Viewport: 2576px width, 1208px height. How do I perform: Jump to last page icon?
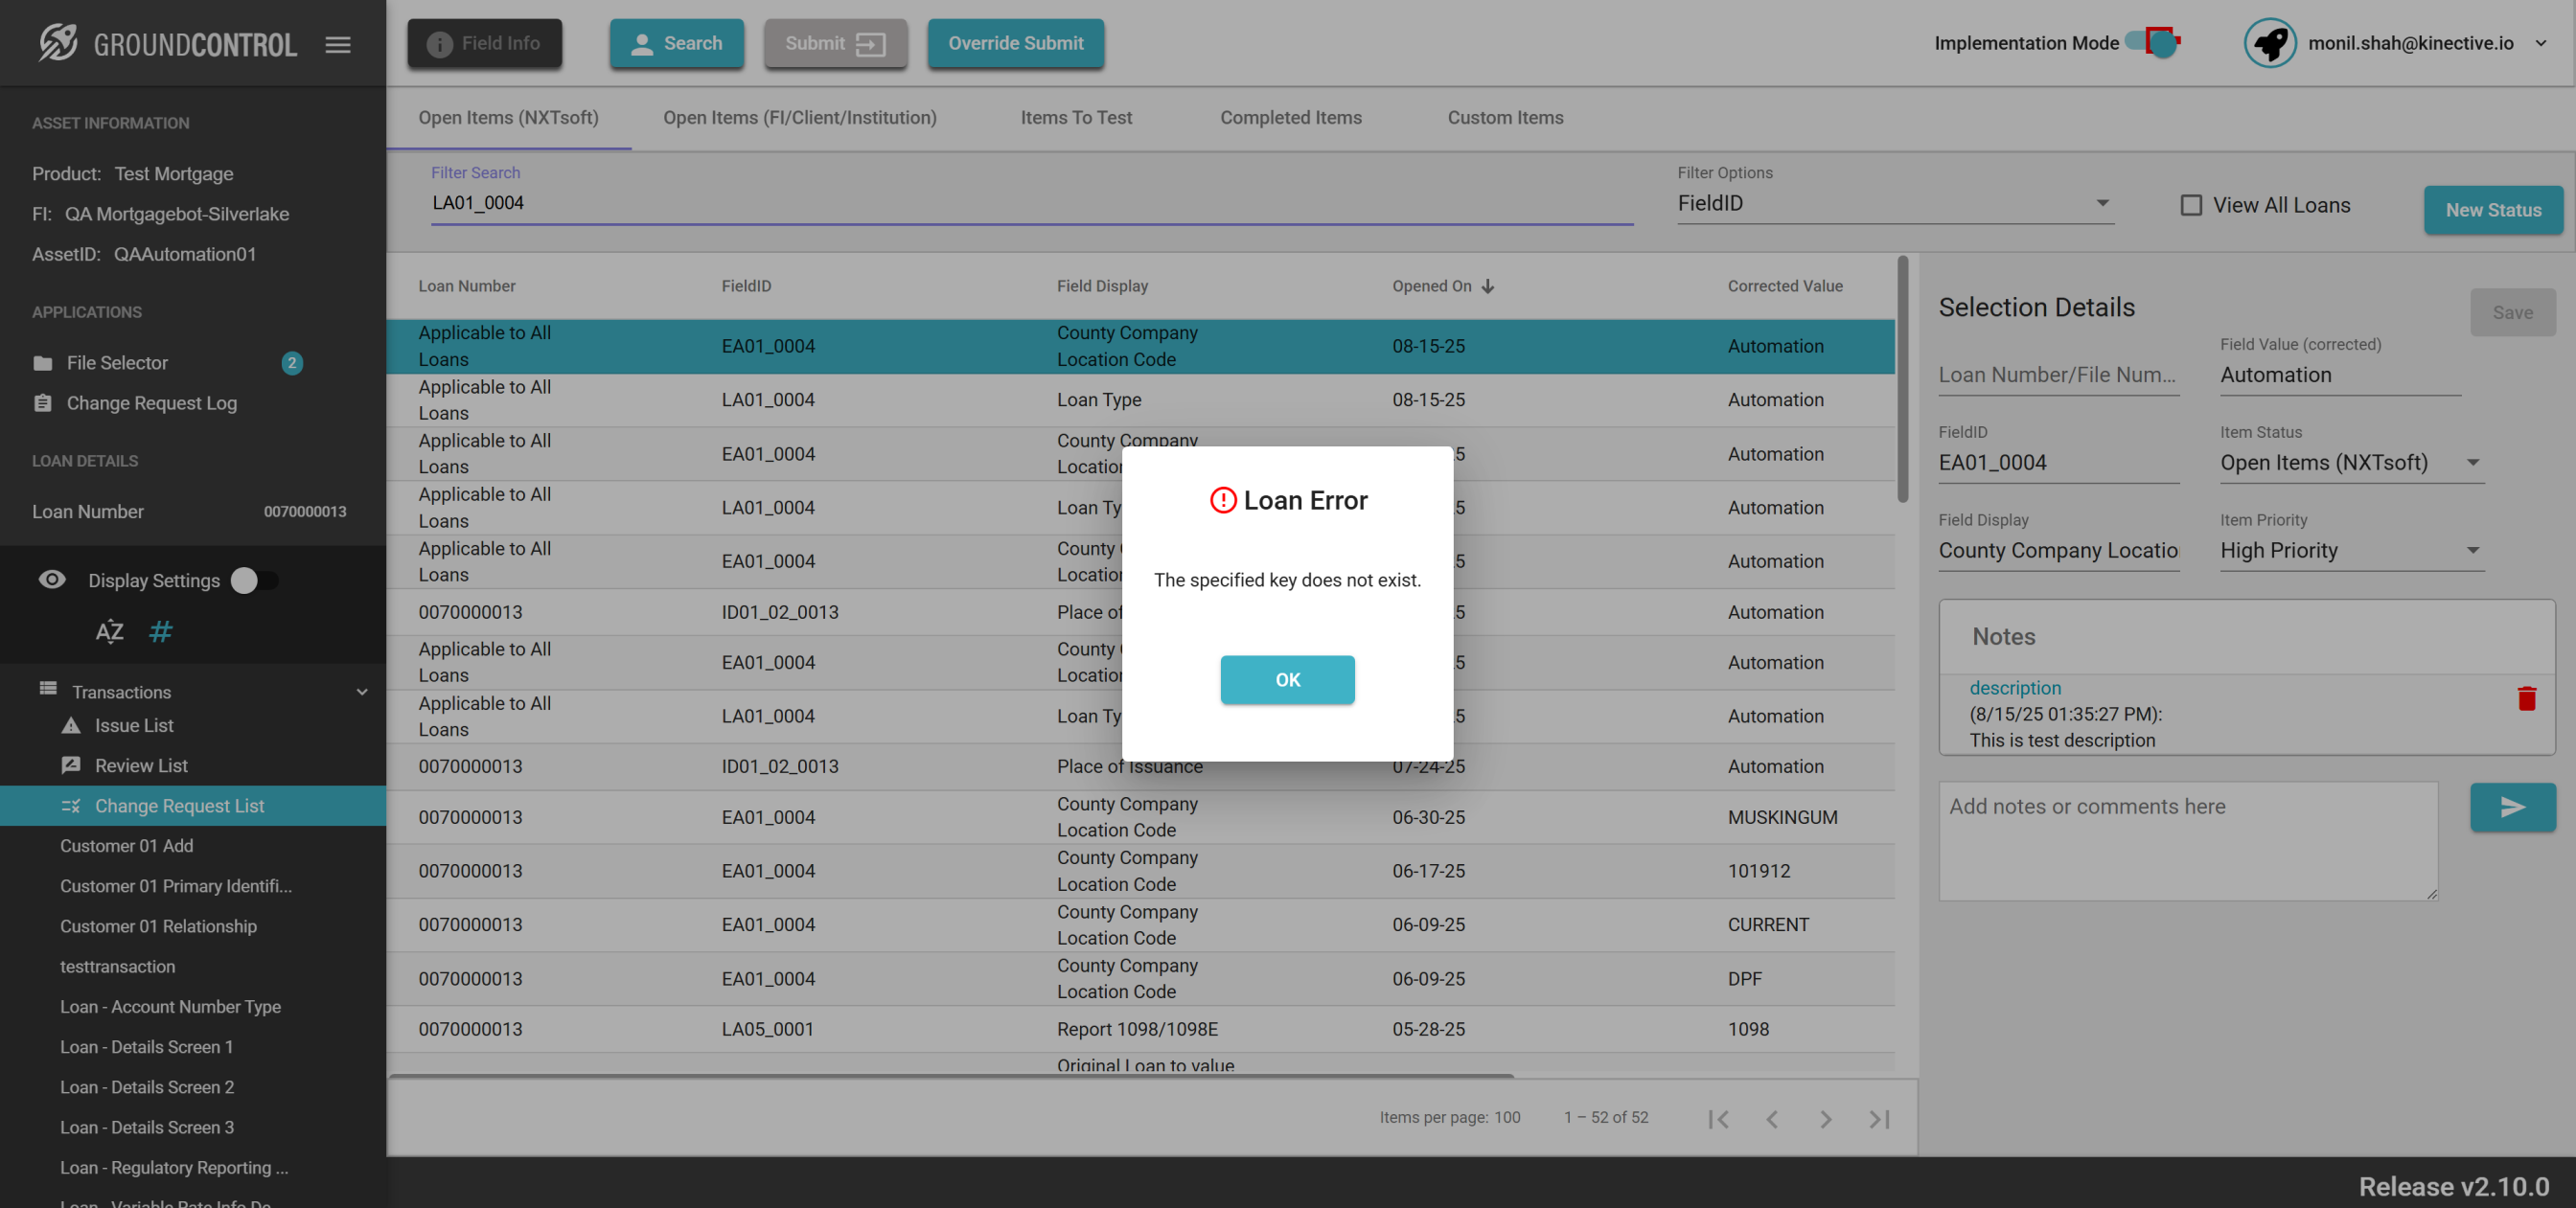(x=1879, y=1119)
